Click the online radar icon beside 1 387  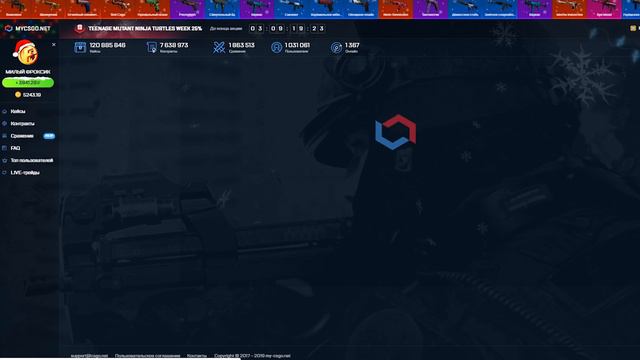tap(336, 48)
